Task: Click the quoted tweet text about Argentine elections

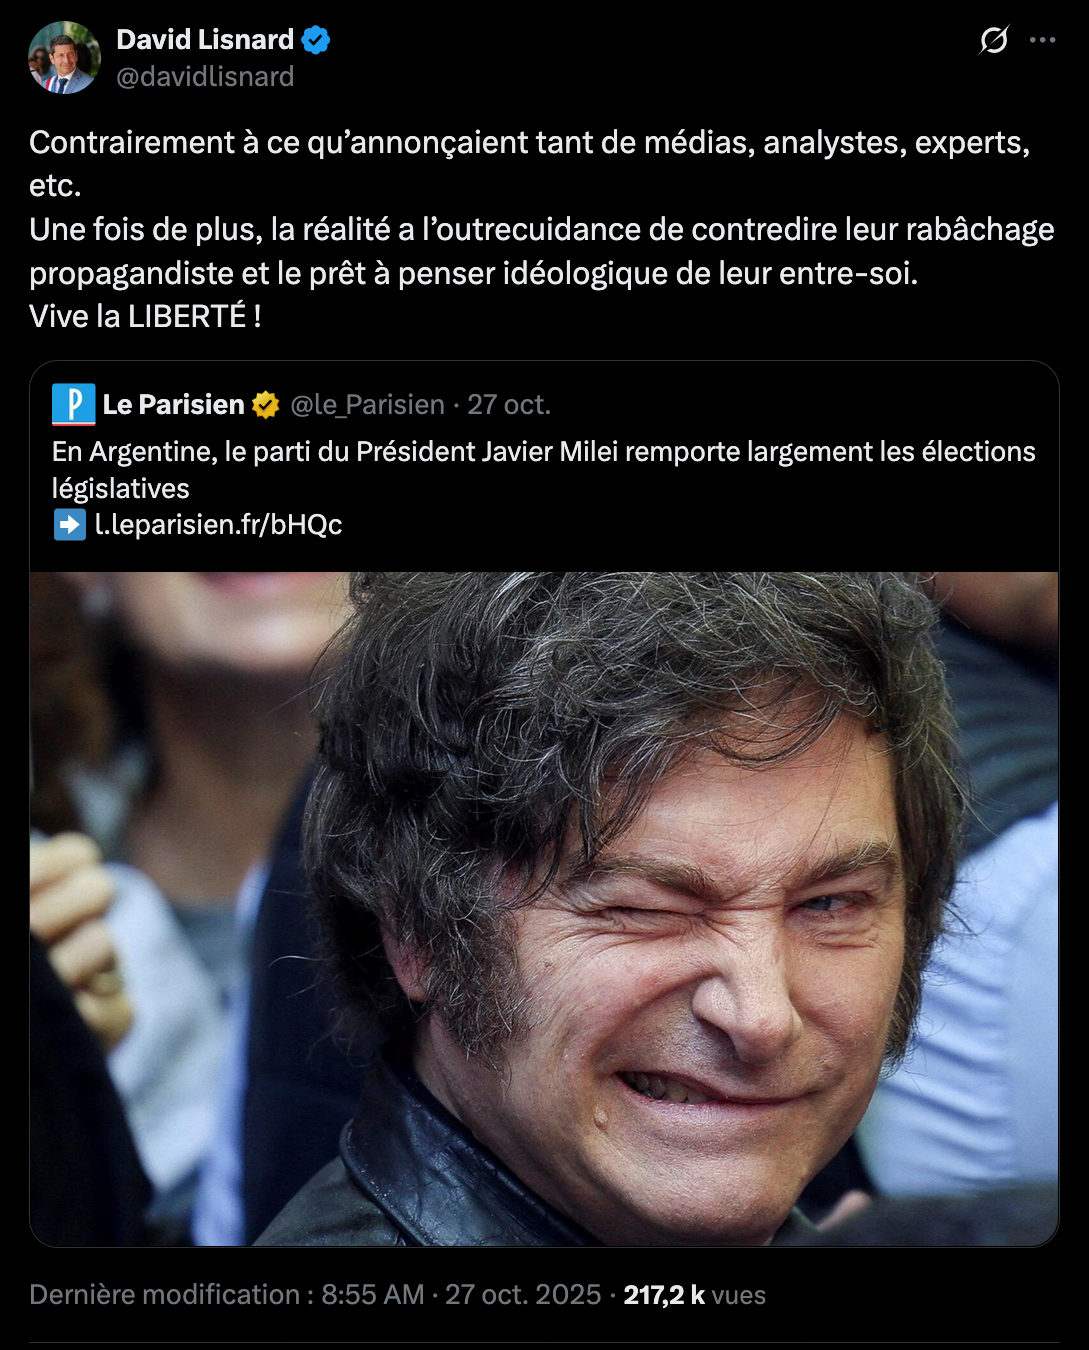Action: coord(544,470)
